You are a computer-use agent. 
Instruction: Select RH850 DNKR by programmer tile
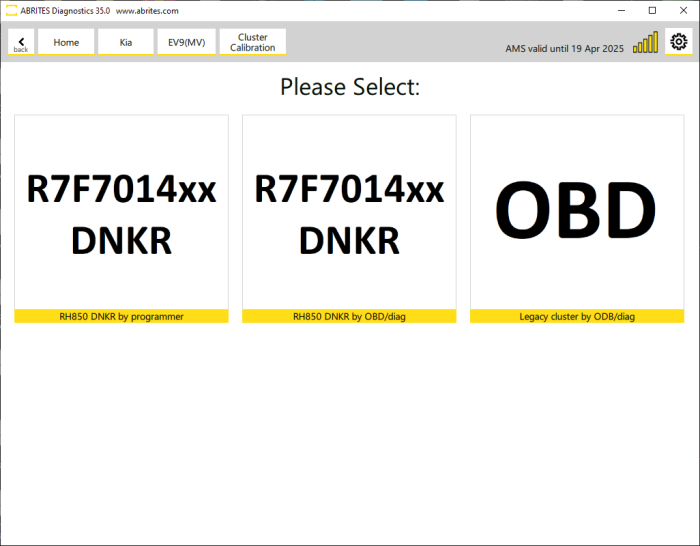point(121,219)
